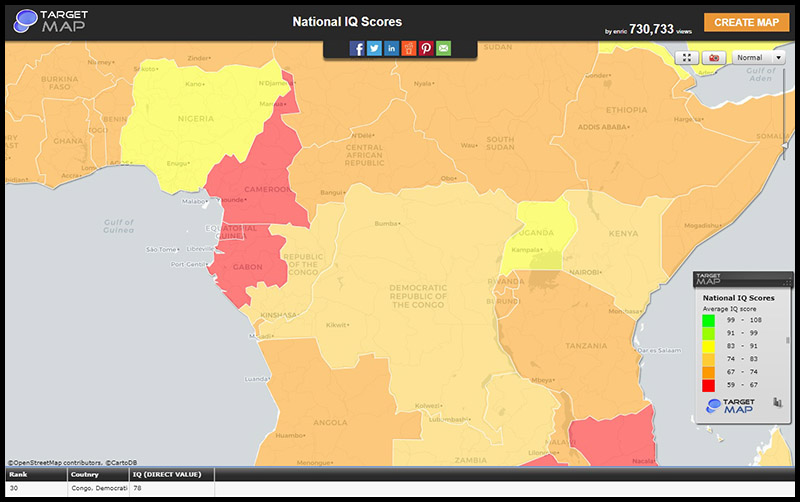Share the map on Reddit

pyautogui.click(x=409, y=48)
